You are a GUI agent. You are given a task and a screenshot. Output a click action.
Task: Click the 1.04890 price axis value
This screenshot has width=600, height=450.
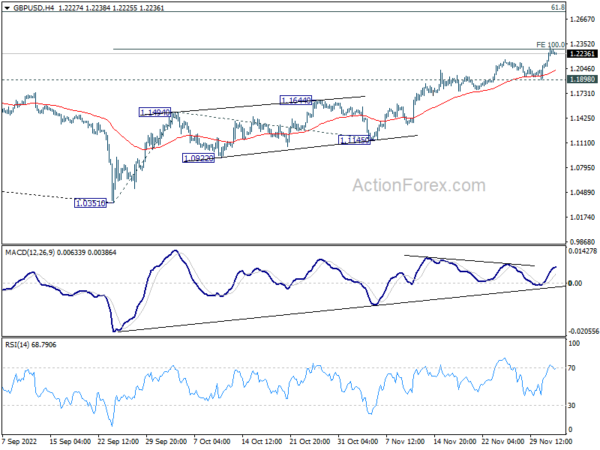tap(582, 192)
